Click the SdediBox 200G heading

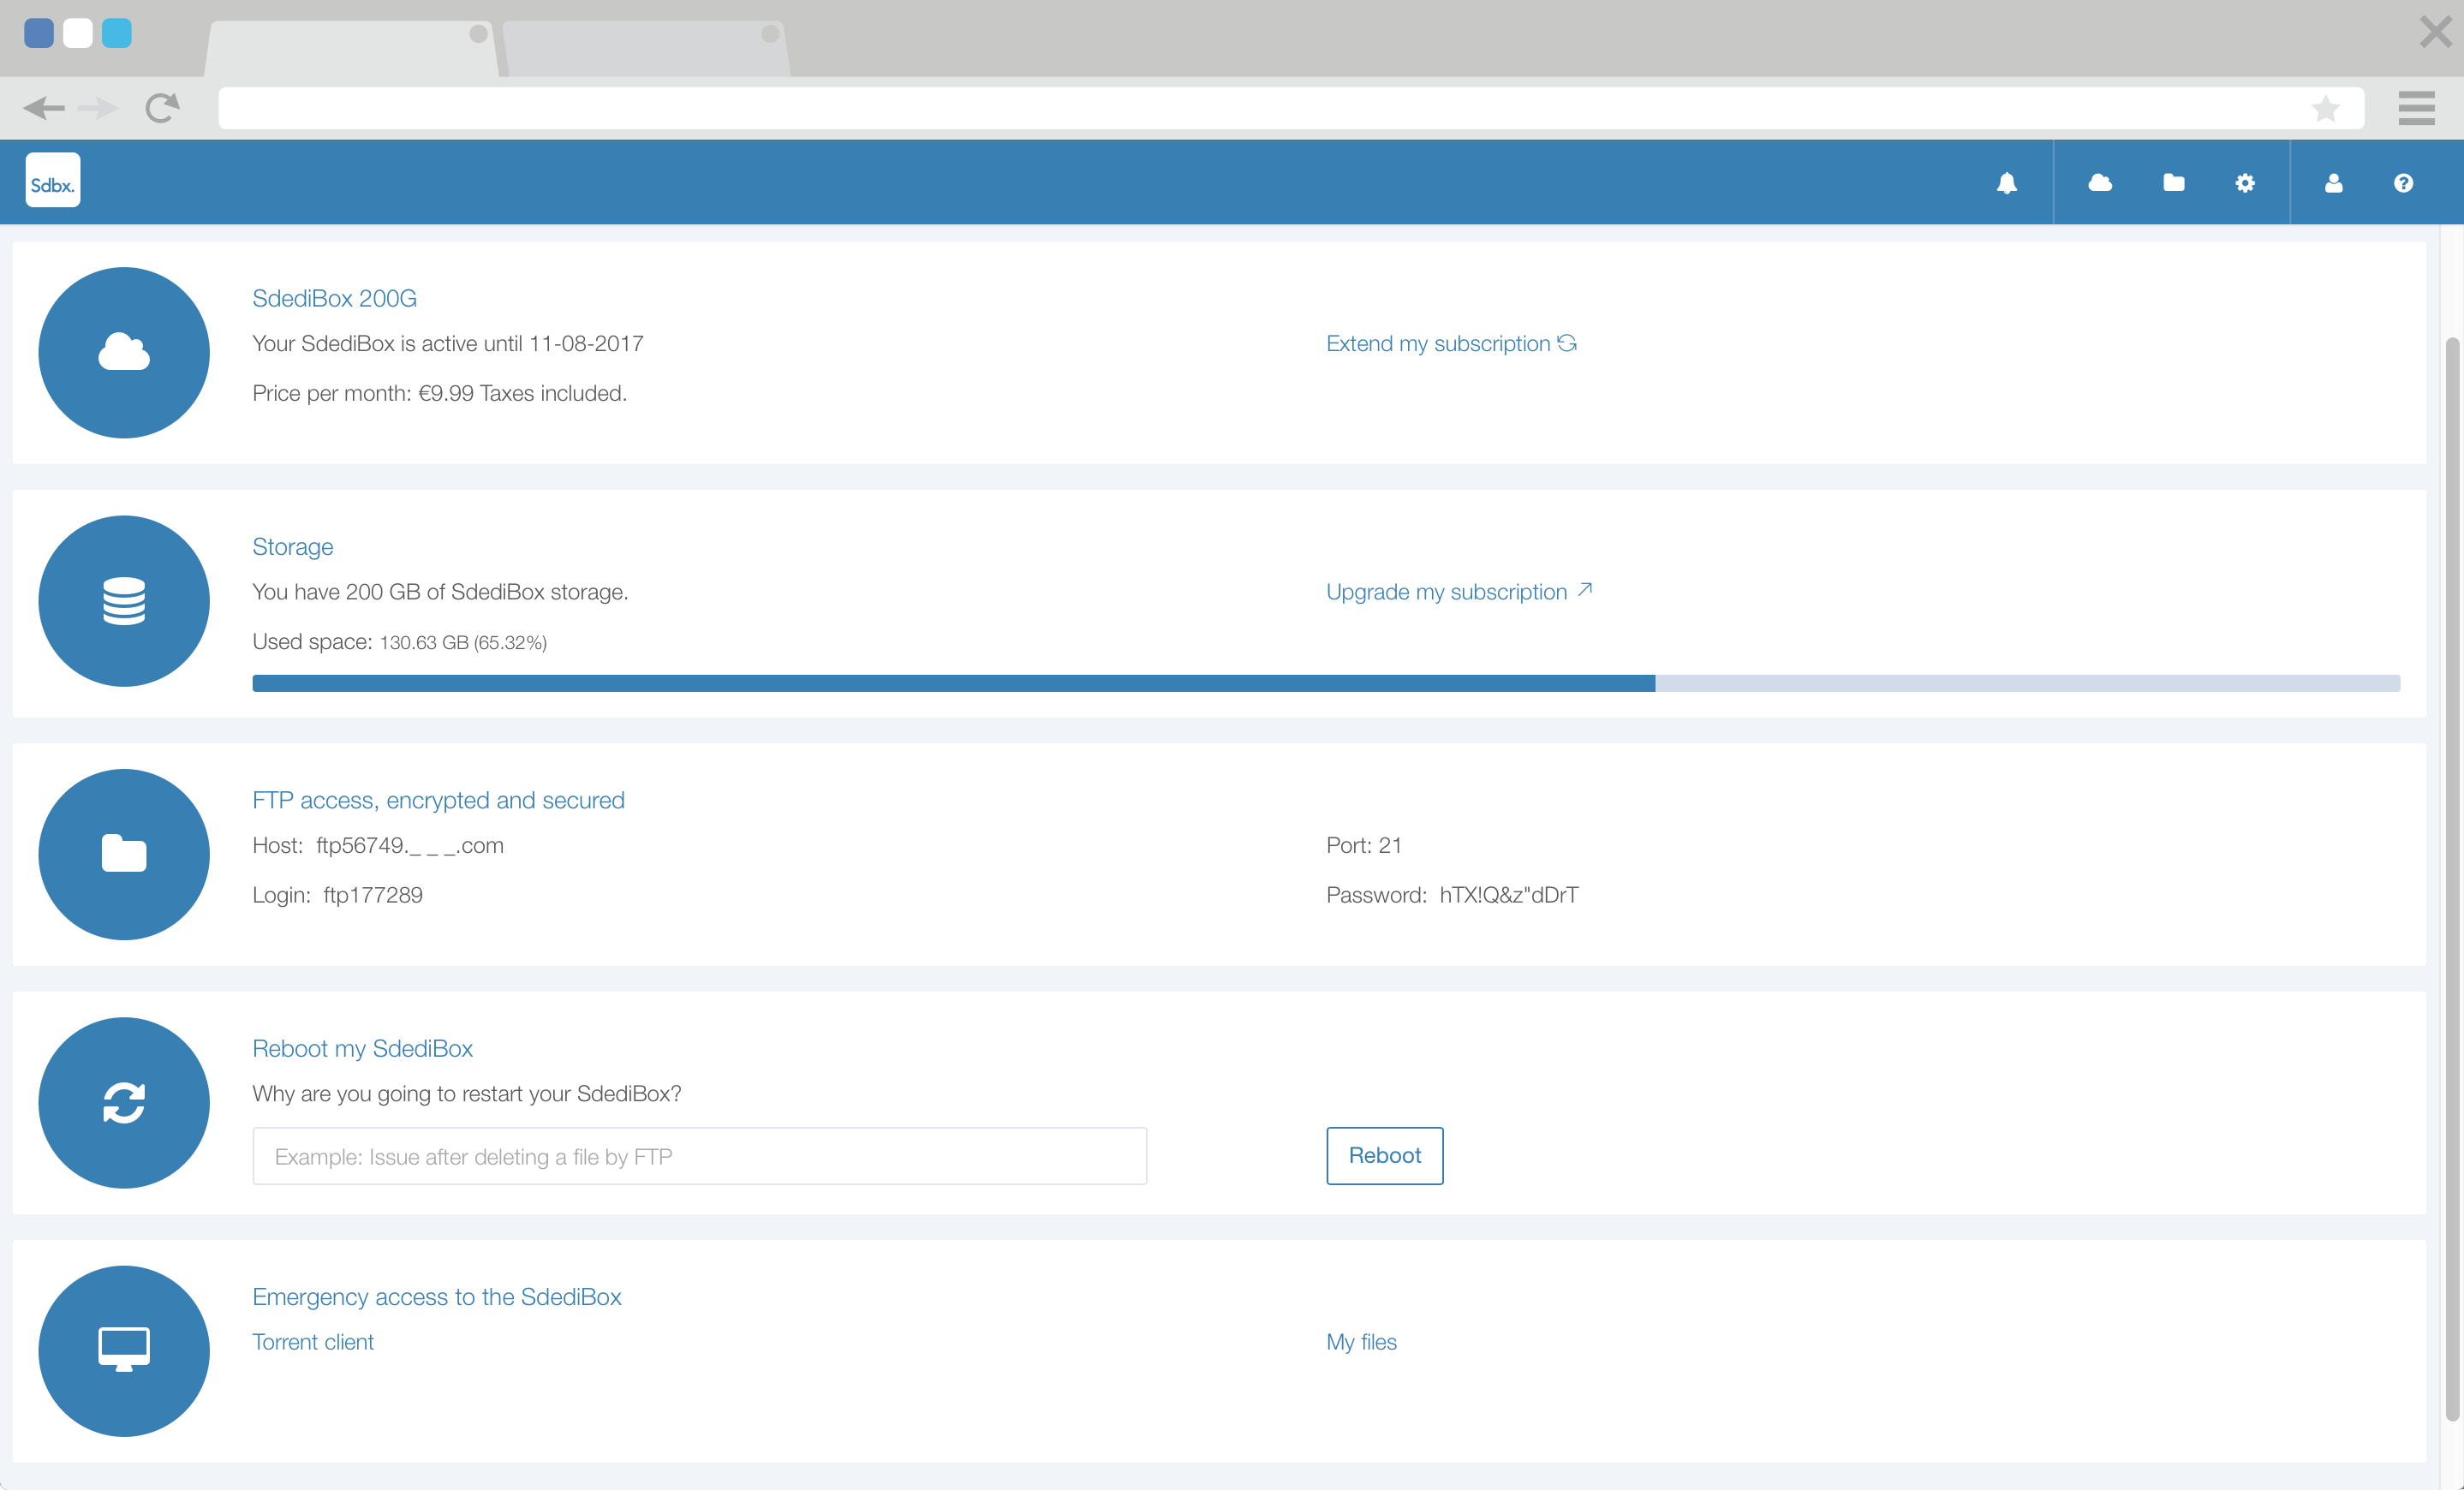pyautogui.click(x=334, y=298)
